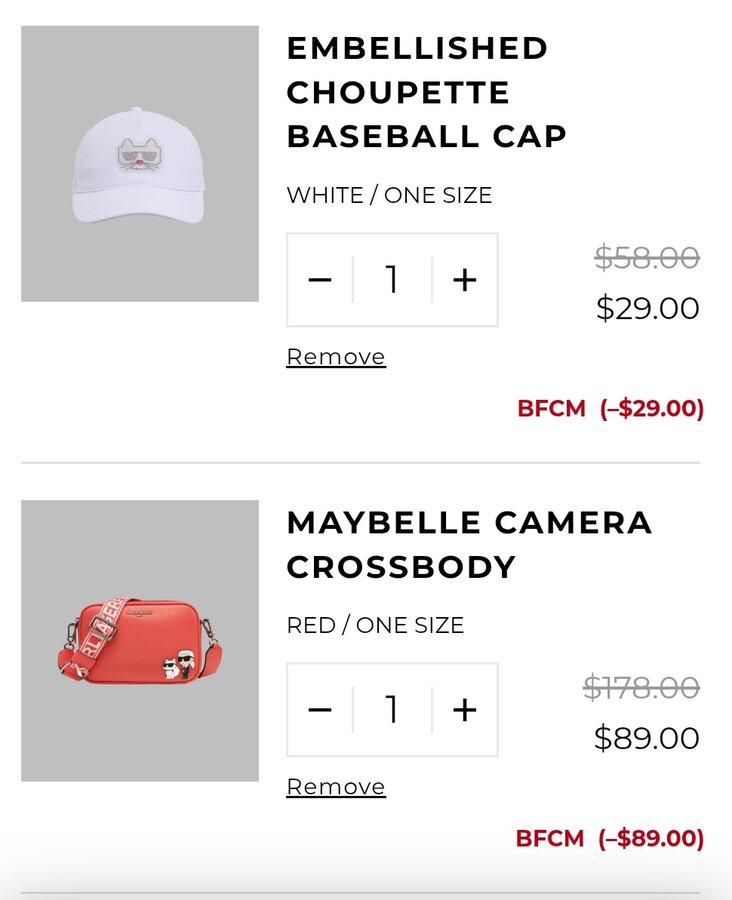This screenshot has width=732, height=900.
Task: Click the crossed-out $178.00 original price
Action: click(641, 687)
